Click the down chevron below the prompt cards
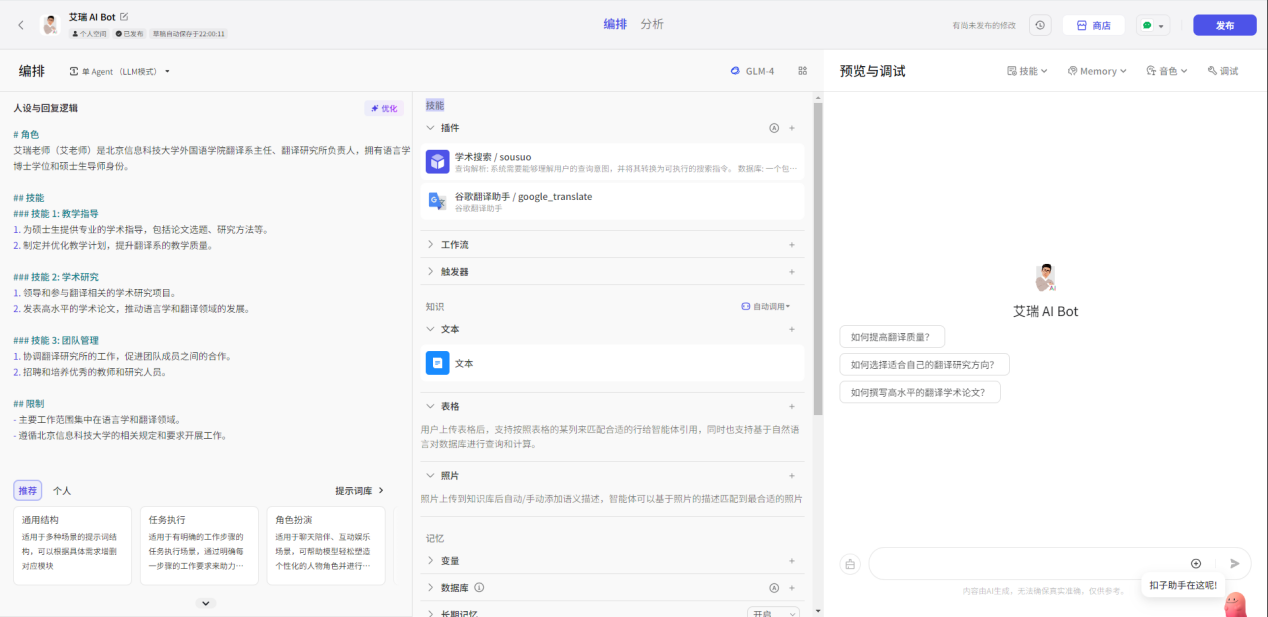Screen dimensions: 1268x617 [x=206, y=603]
